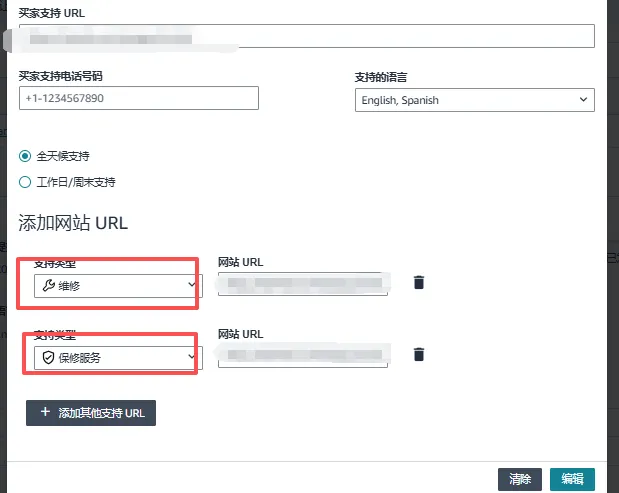Expand the 维修 support type dropdown
The image size is (619, 493).
pyautogui.click(x=118, y=286)
